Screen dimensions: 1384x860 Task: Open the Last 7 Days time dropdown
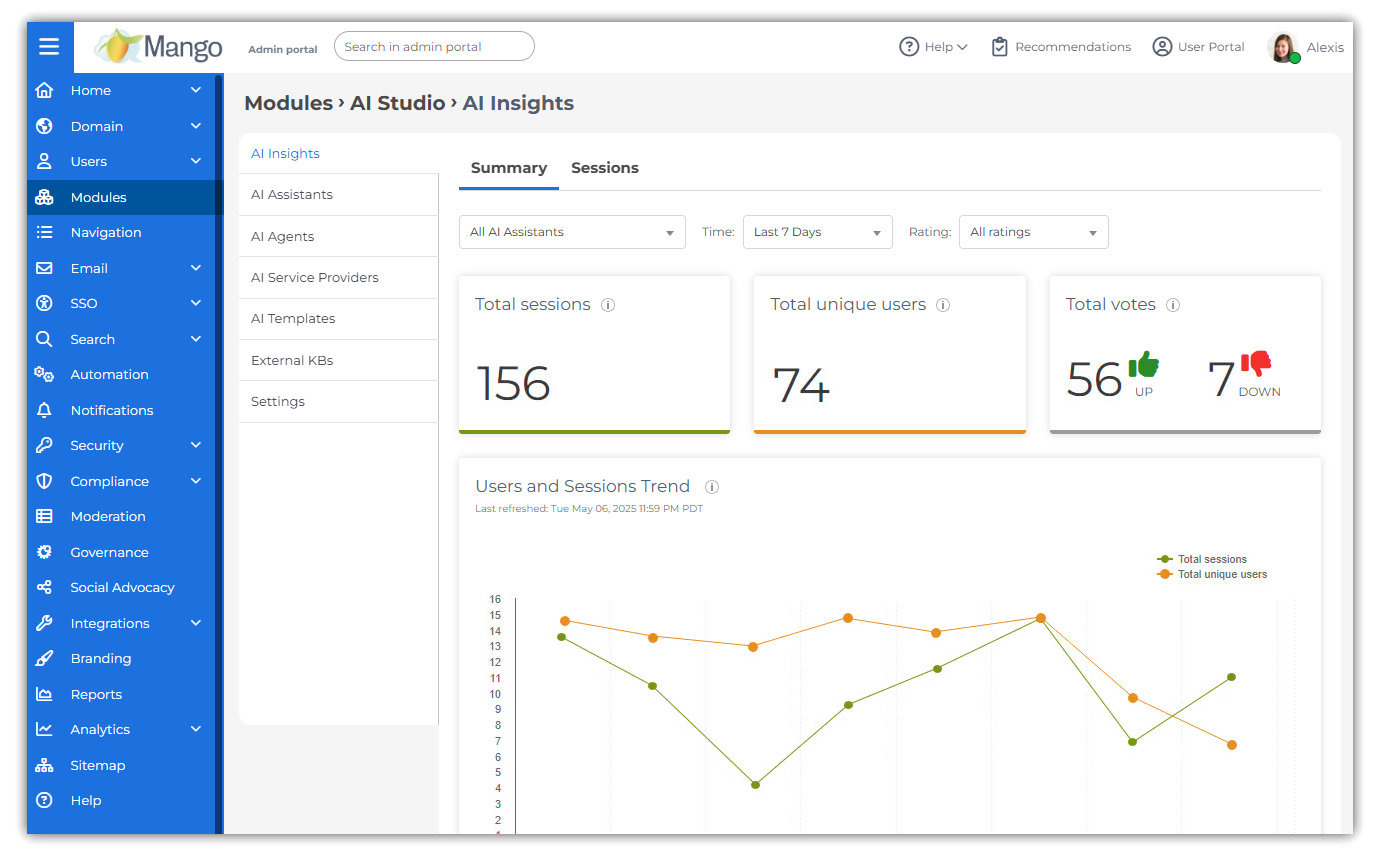pyautogui.click(x=817, y=232)
